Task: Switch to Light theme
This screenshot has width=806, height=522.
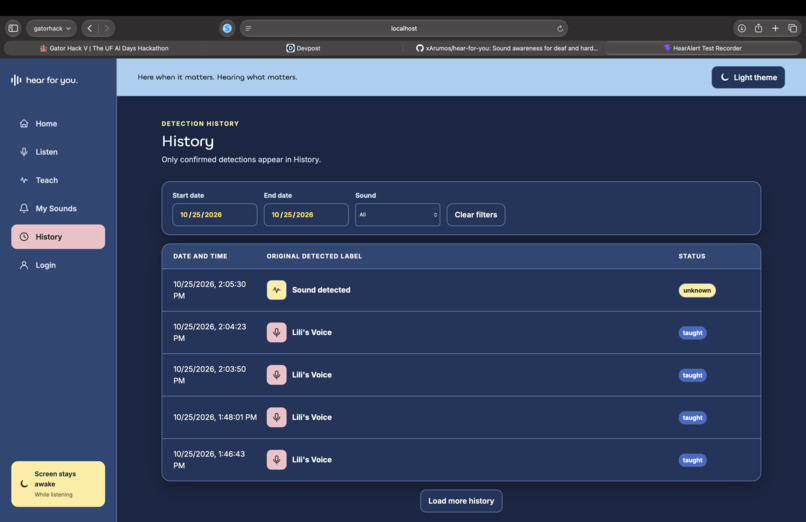Action: click(748, 77)
